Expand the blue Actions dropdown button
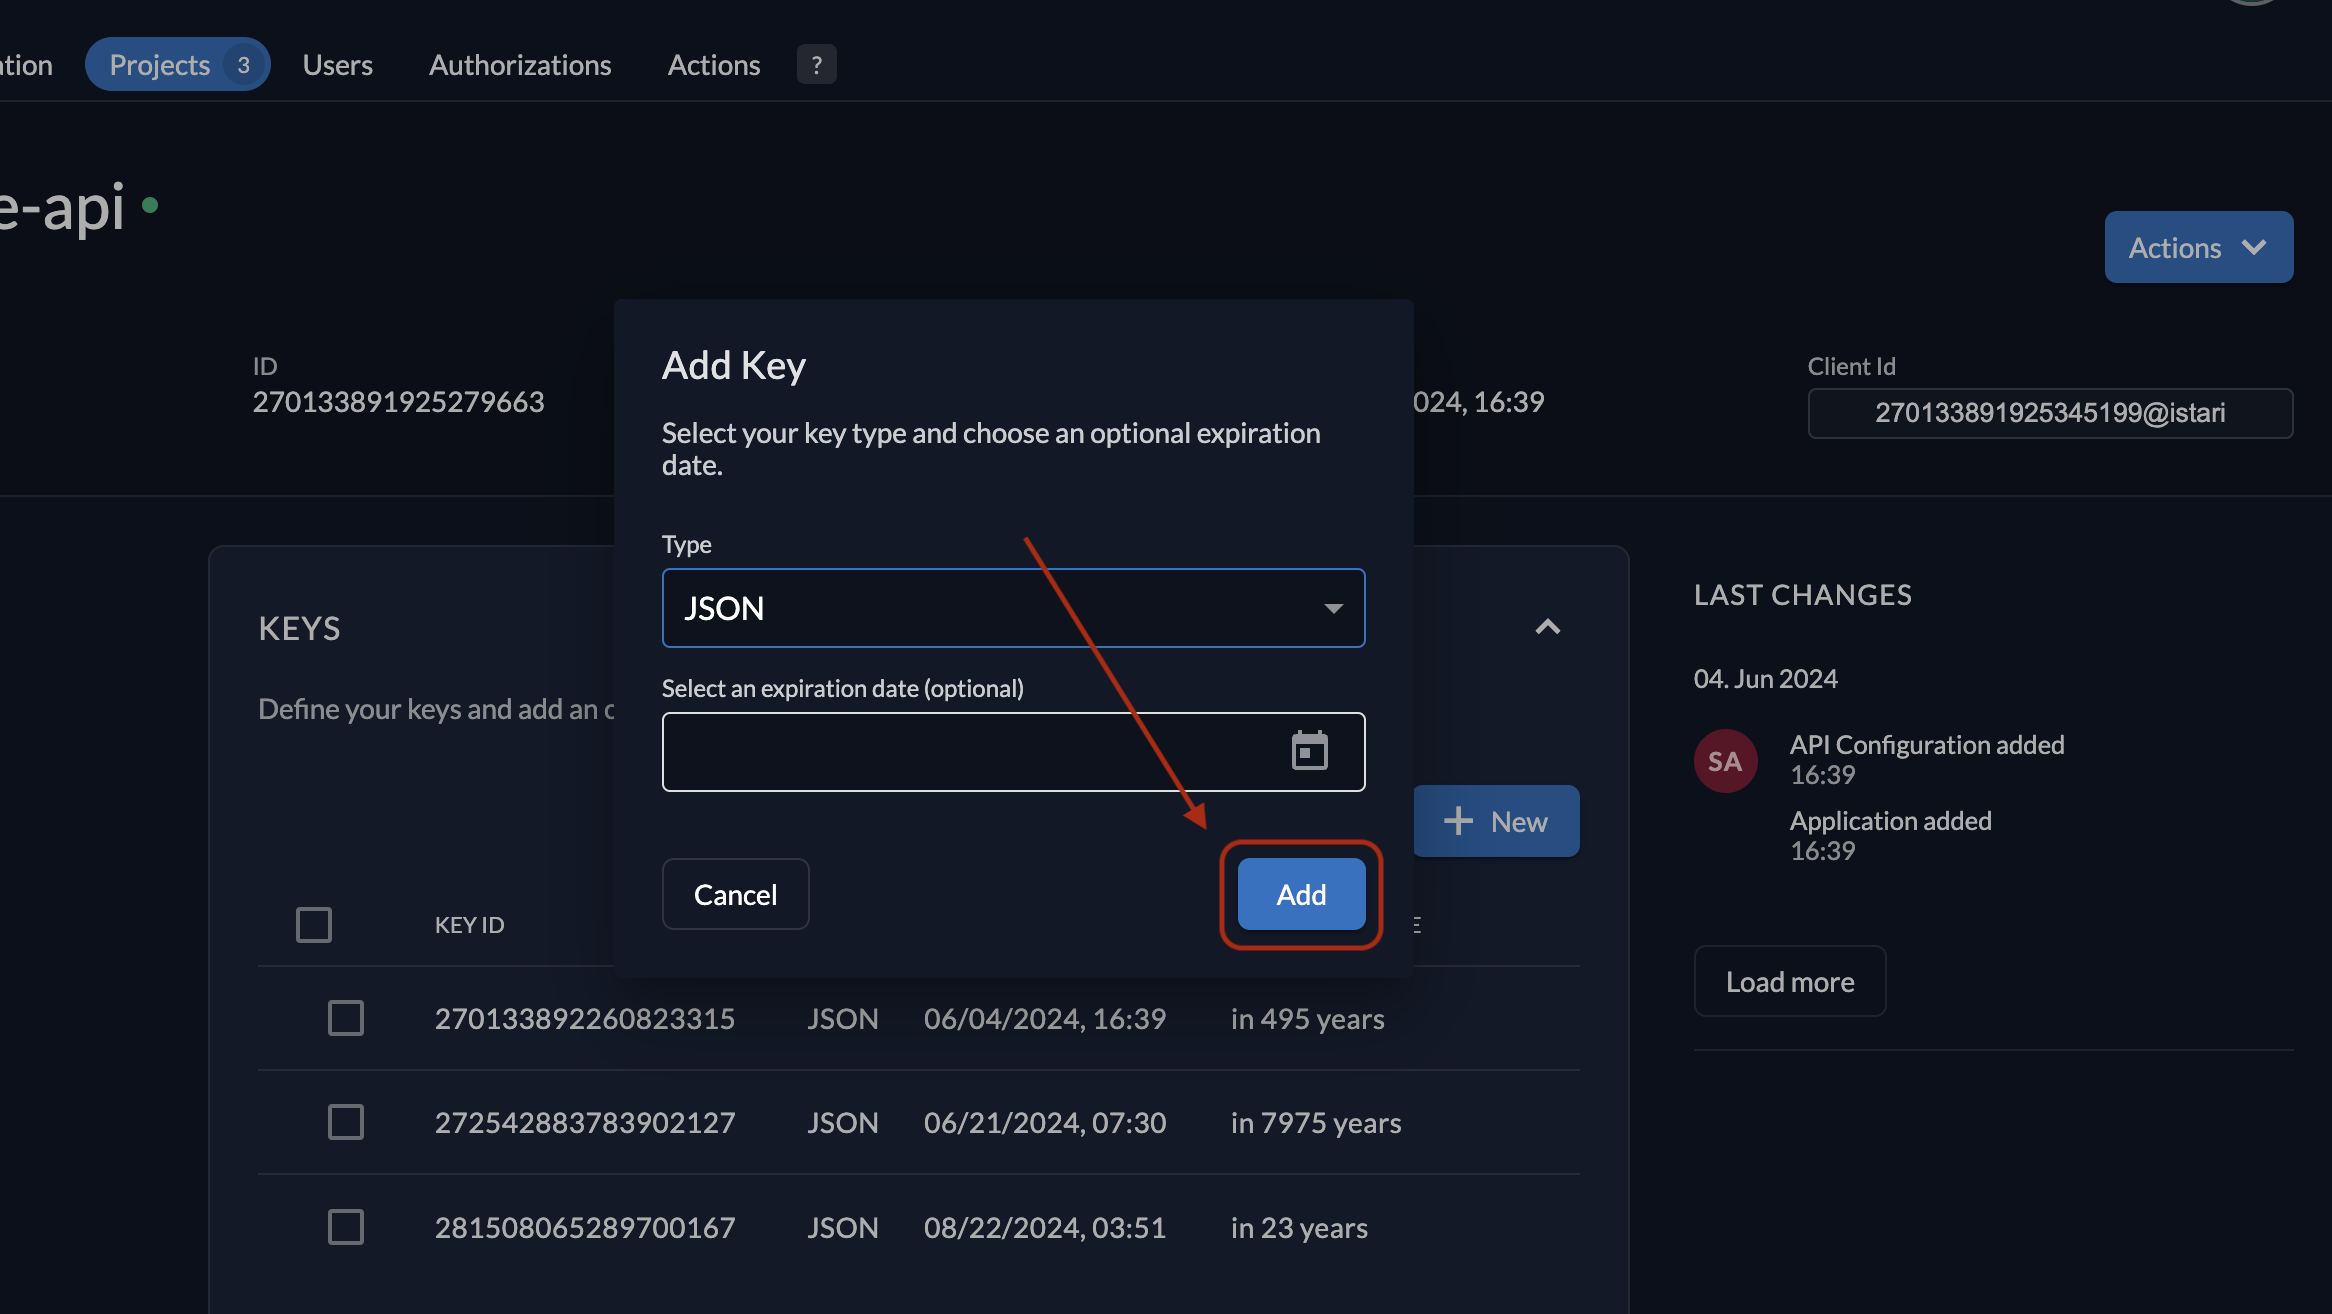The width and height of the screenshot is (2332, 1314). [x=2198, y=247]
